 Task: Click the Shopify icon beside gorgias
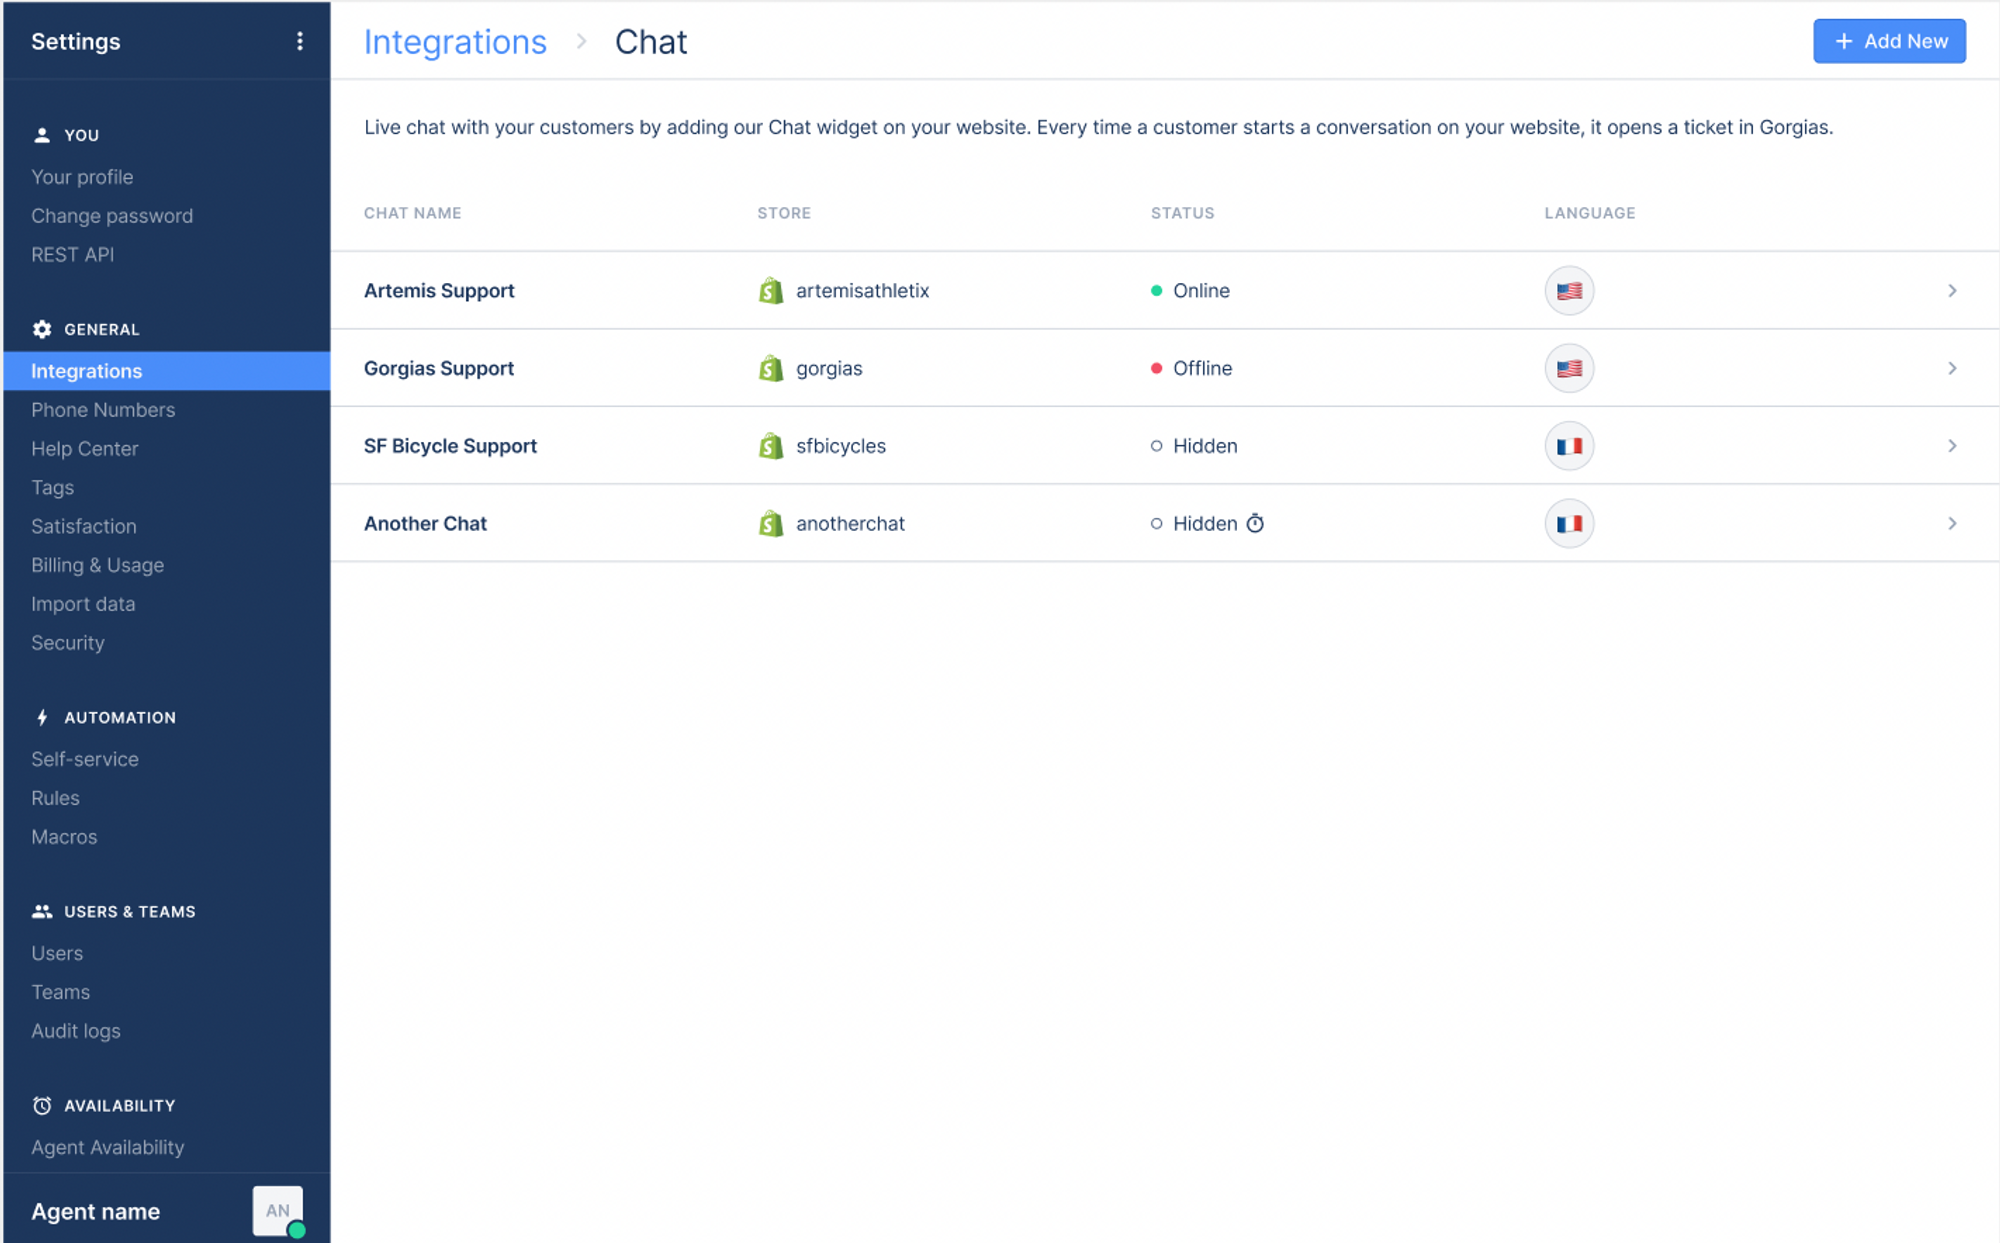point(770,368)
